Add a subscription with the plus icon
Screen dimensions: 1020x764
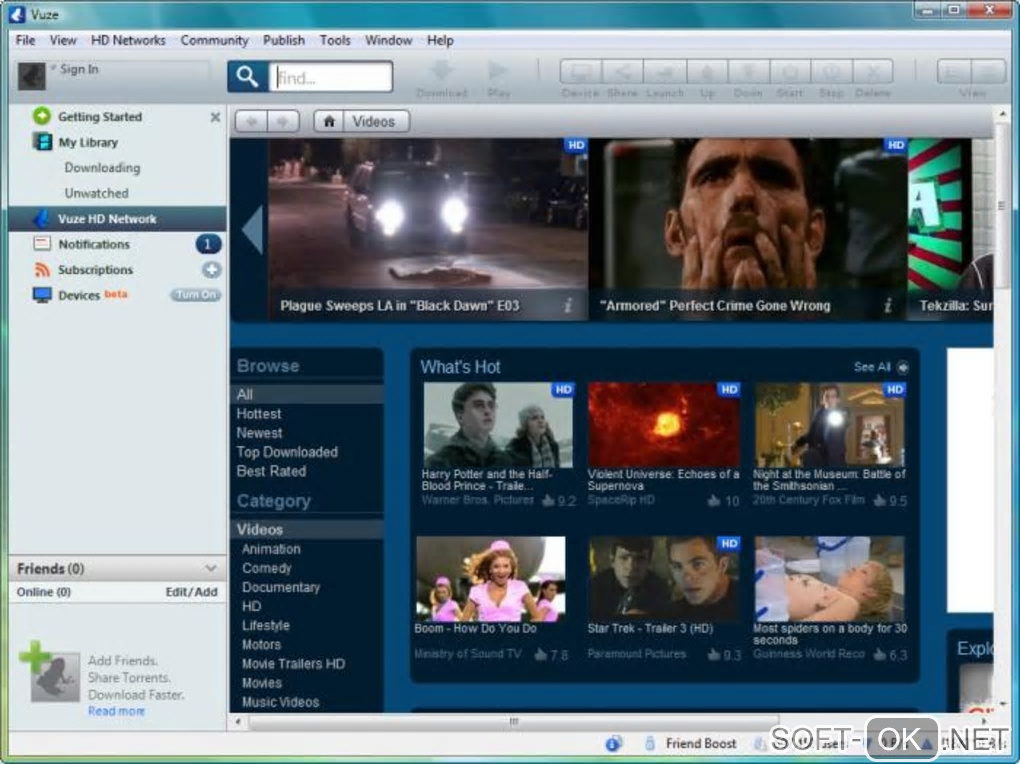pyautogui.click(x=211, y=270)
